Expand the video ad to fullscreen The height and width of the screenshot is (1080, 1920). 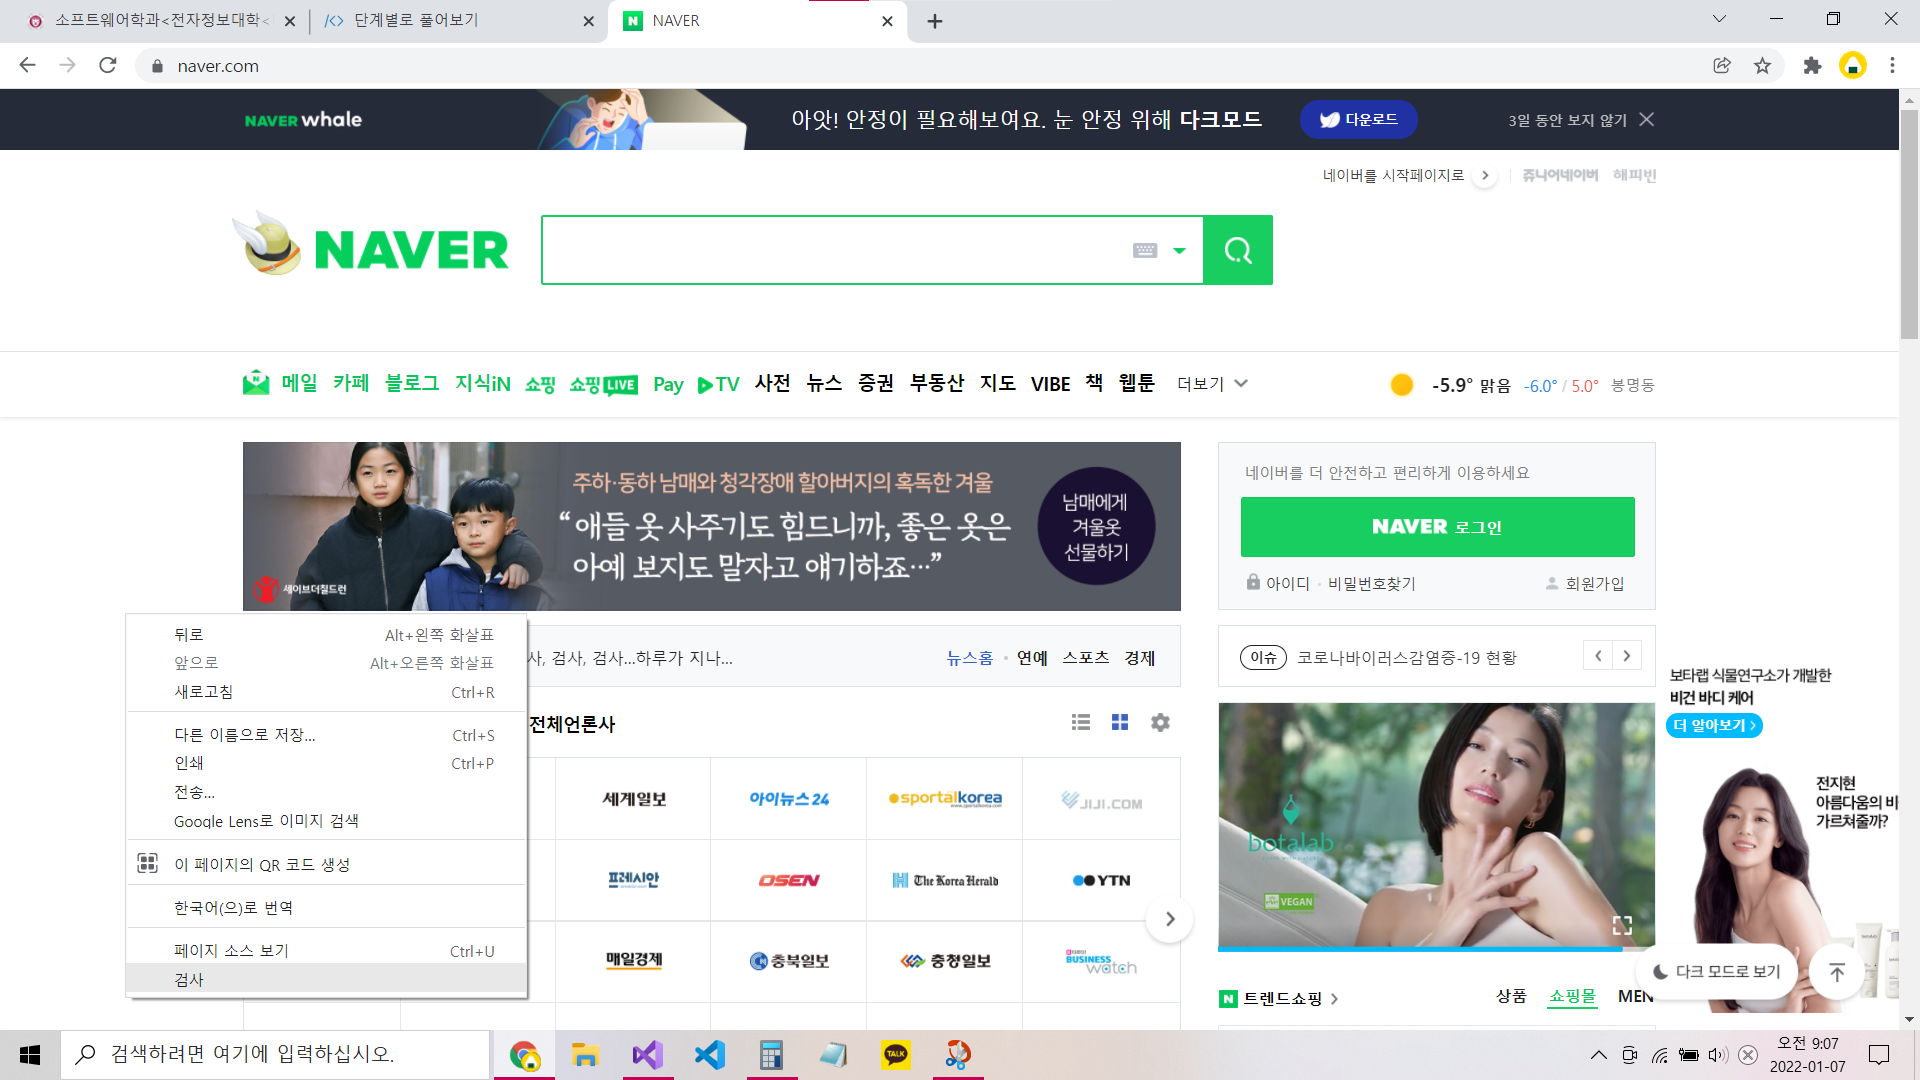(1622, 926)
